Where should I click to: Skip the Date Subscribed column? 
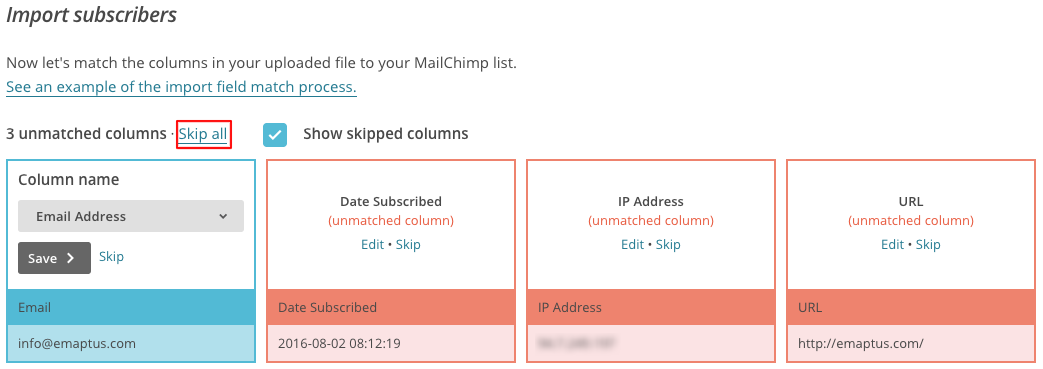pos(408,245)
